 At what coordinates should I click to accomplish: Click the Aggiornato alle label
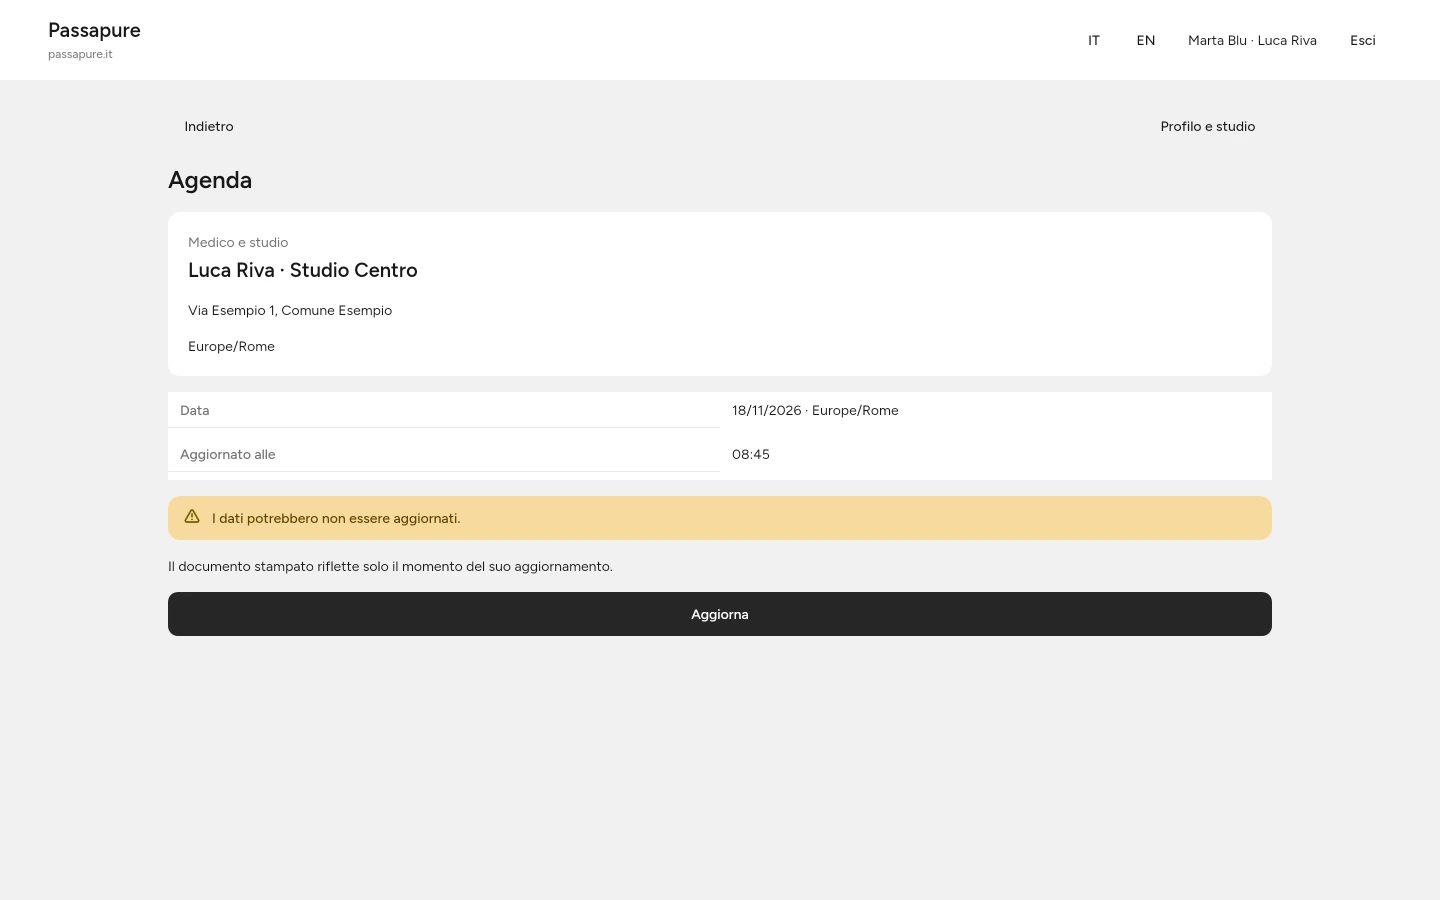pos(227,454)
